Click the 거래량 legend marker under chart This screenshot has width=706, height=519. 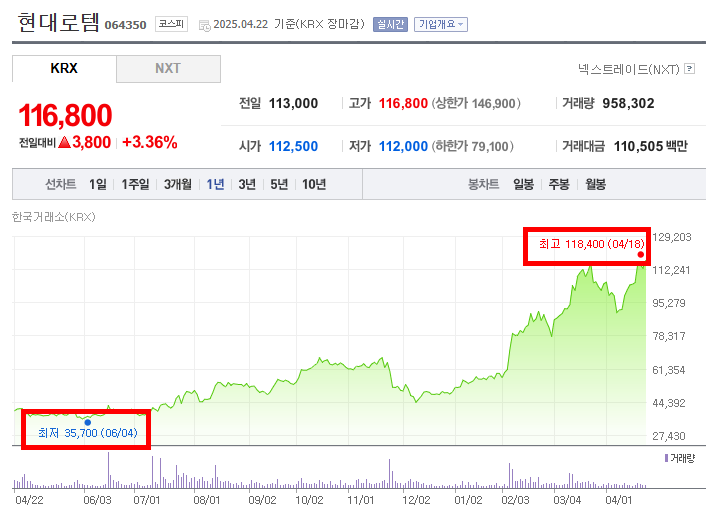(x=666, y=458)
